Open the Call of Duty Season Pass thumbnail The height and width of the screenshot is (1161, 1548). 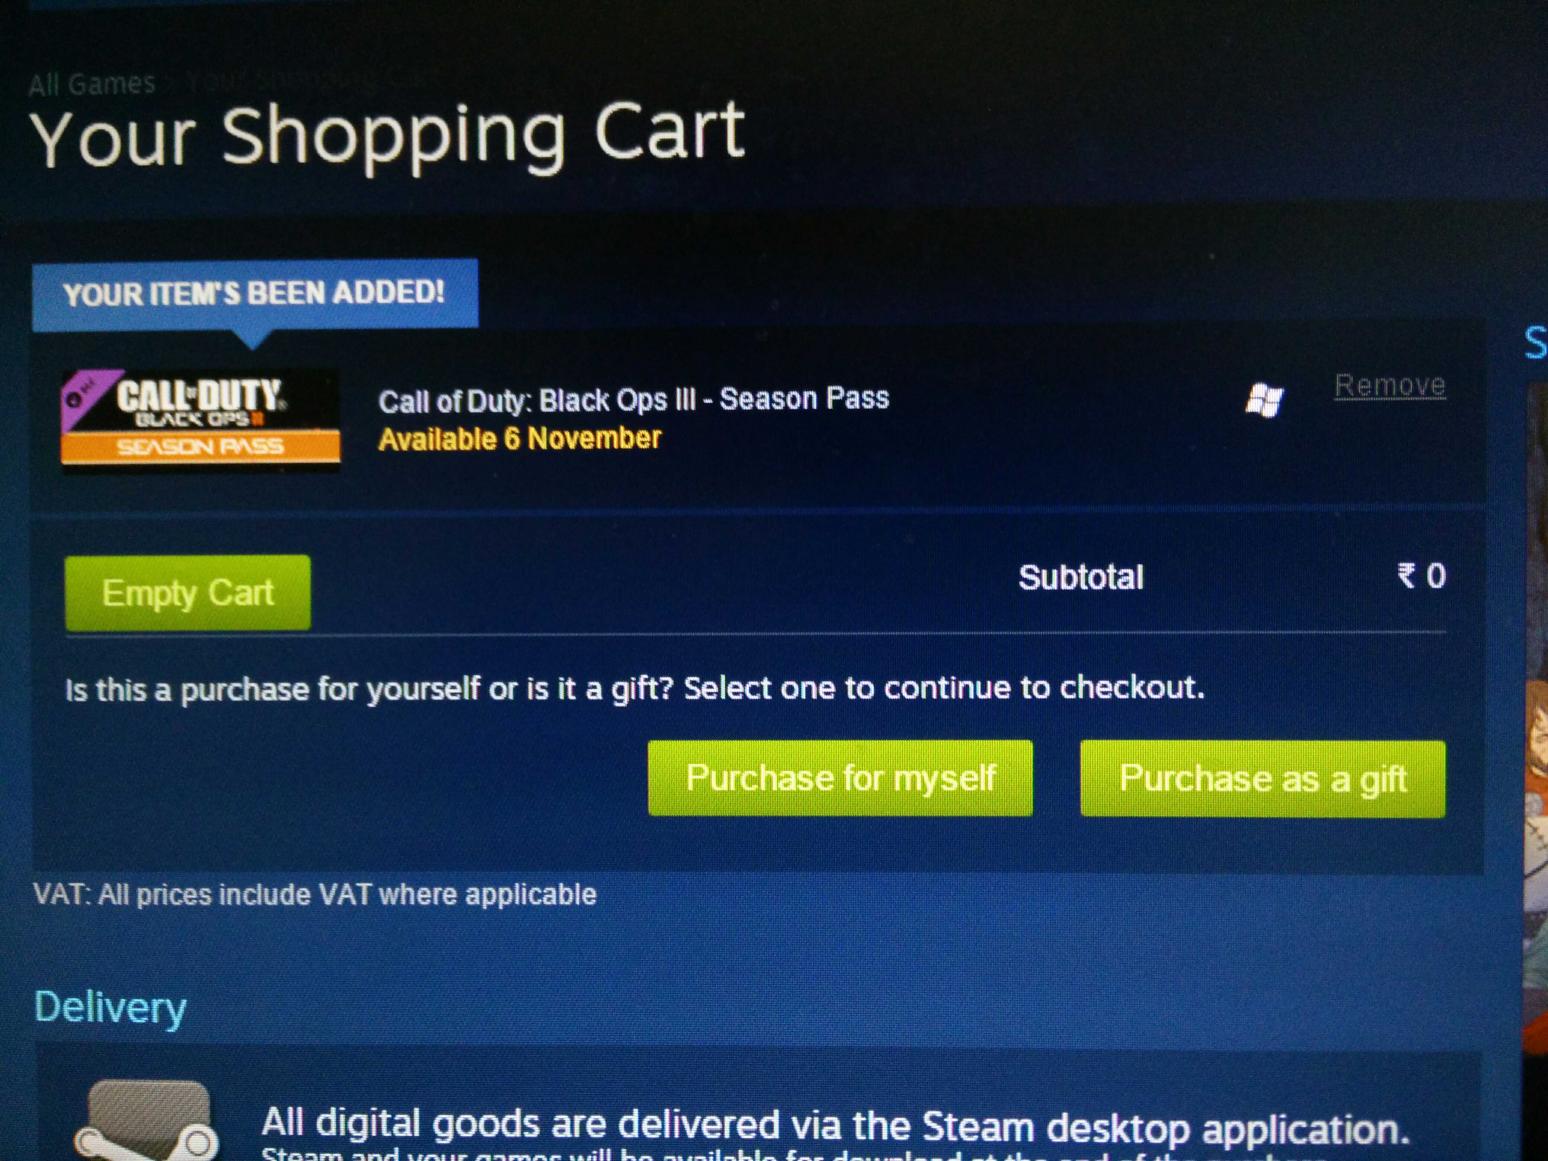point(200,418)
